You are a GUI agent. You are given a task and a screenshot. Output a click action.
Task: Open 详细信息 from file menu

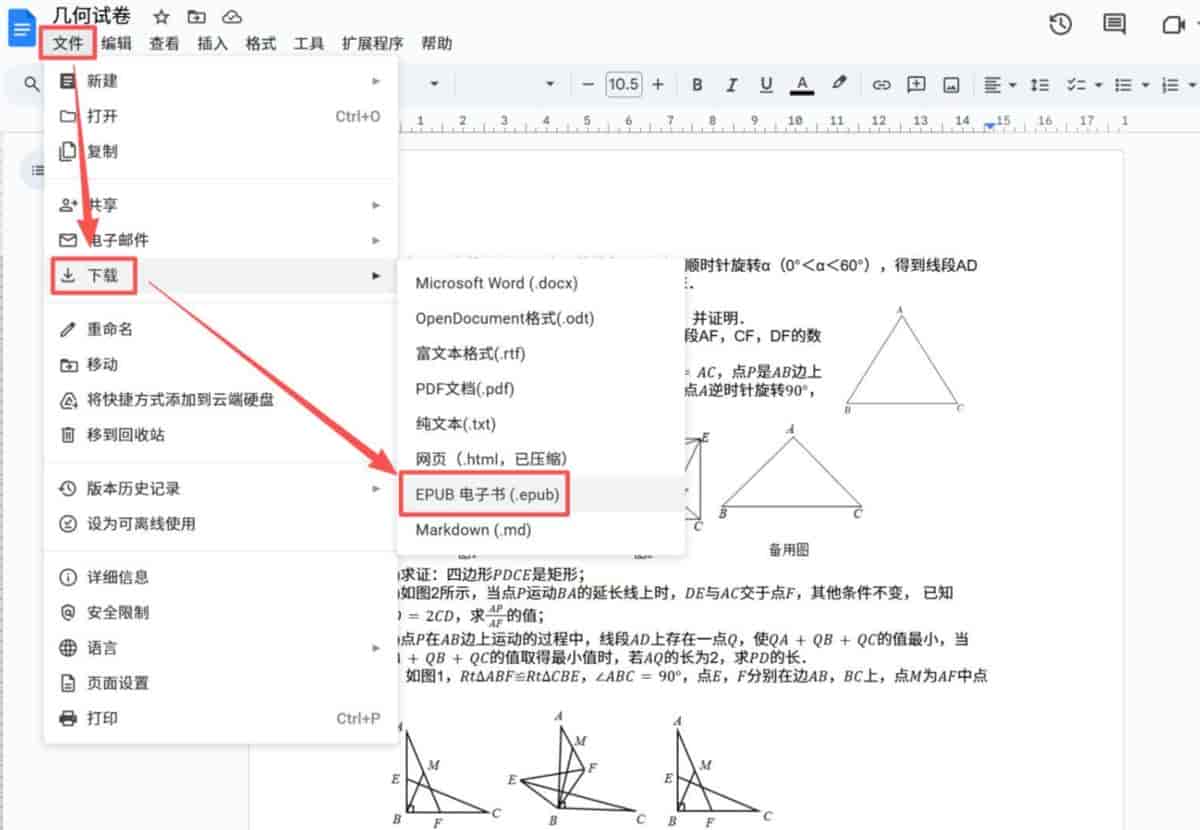221,577
